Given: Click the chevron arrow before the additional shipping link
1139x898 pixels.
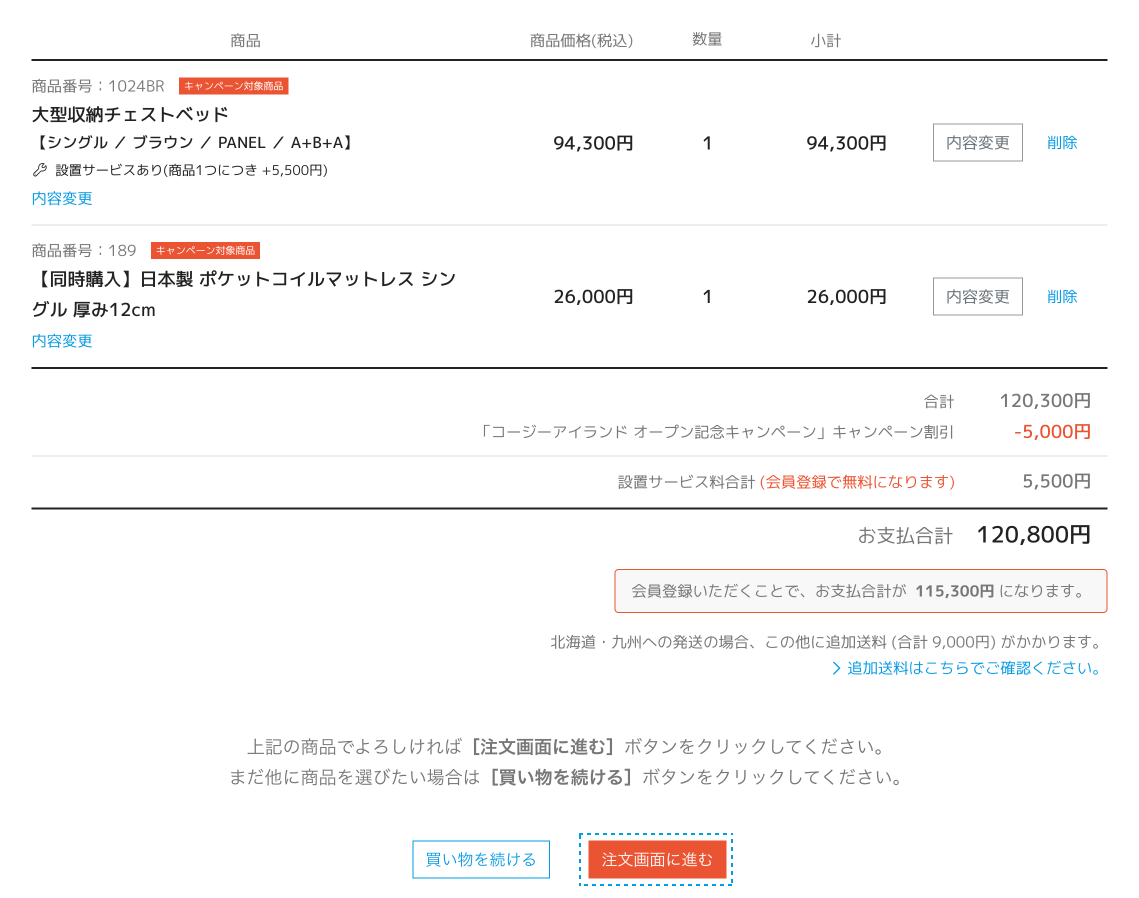Looking at the screenshot, I should point(836,668).
